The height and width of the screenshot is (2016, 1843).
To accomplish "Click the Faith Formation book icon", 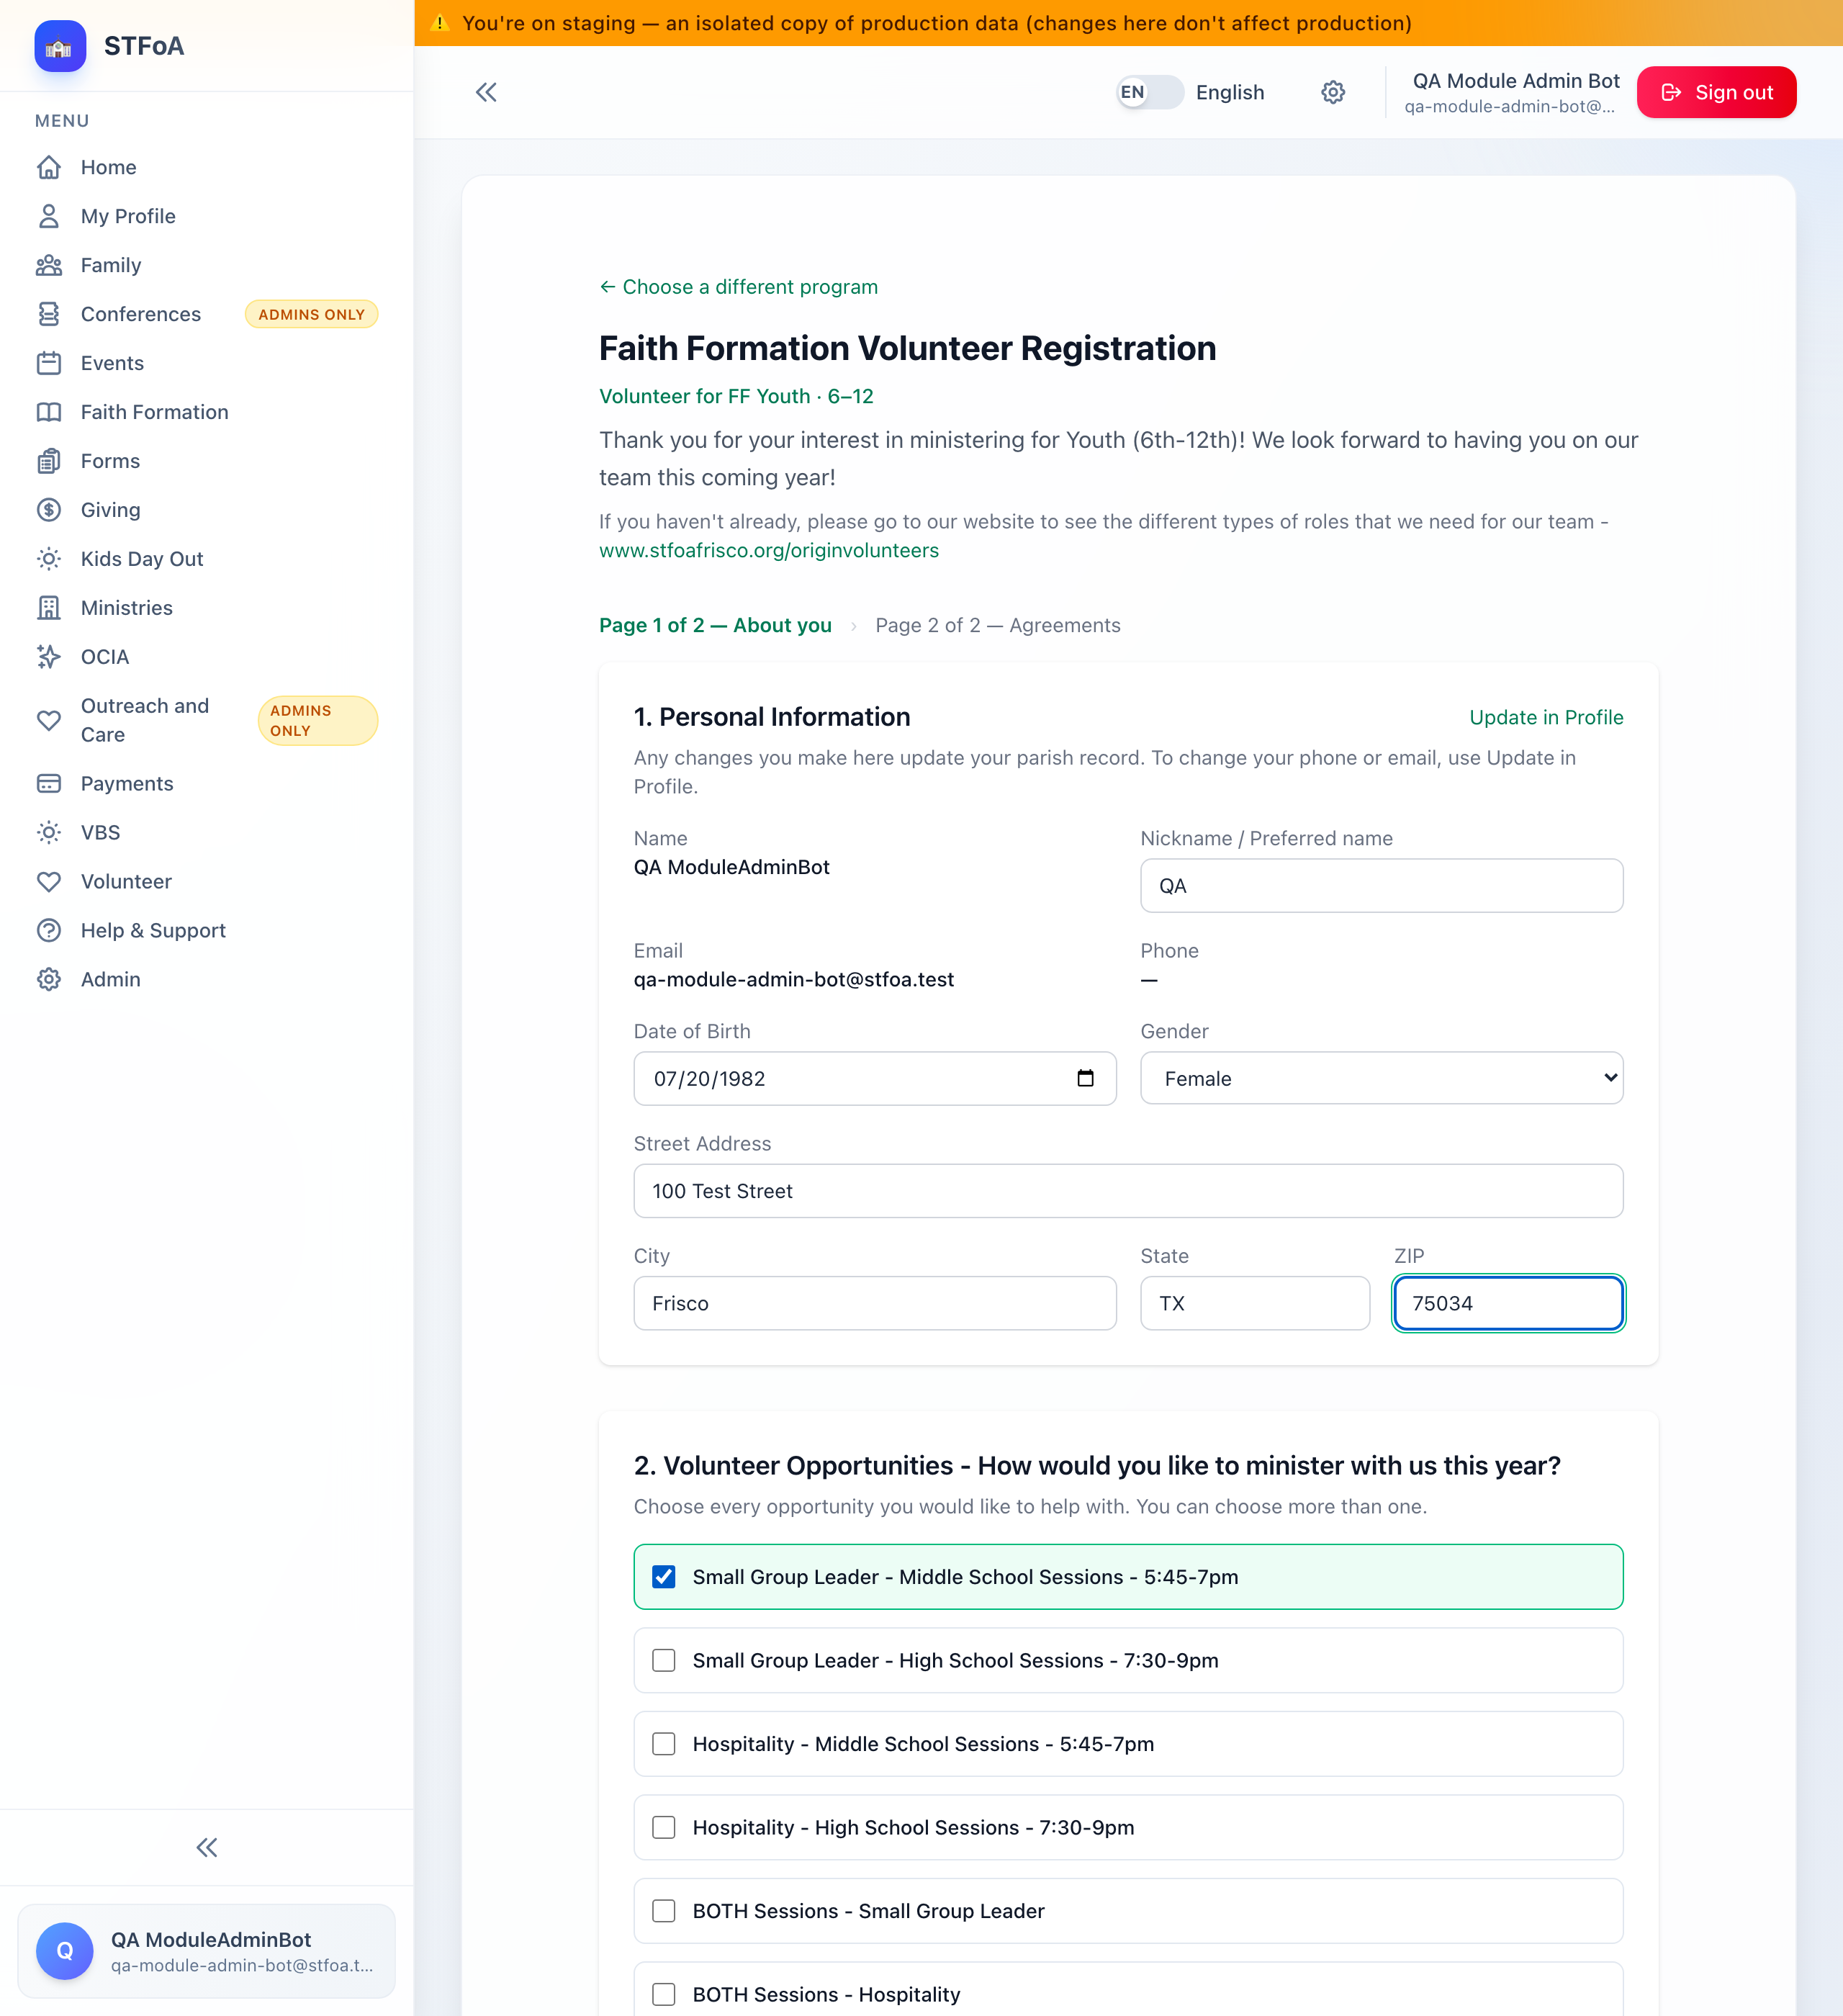I will (49, 412).
